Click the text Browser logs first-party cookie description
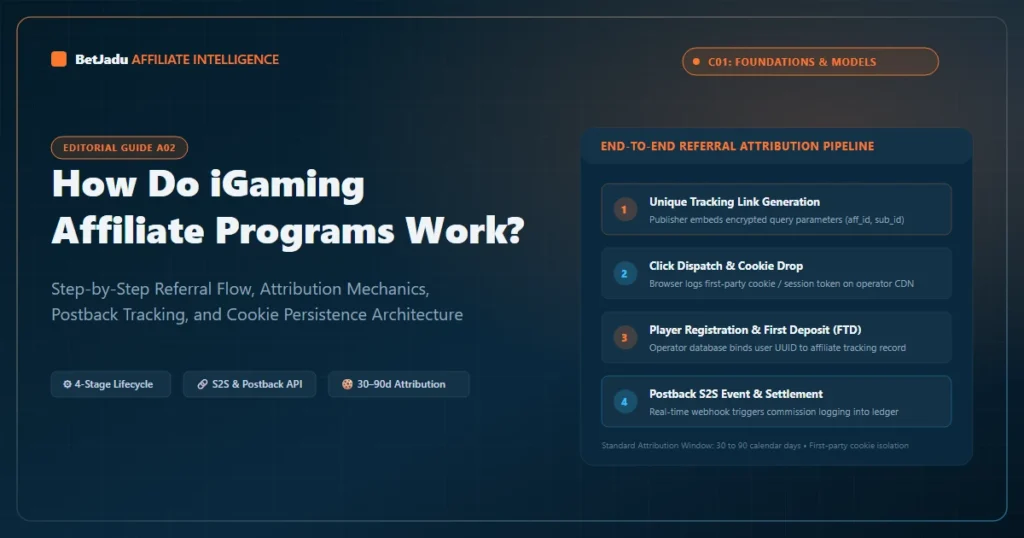 coord(781,283)
